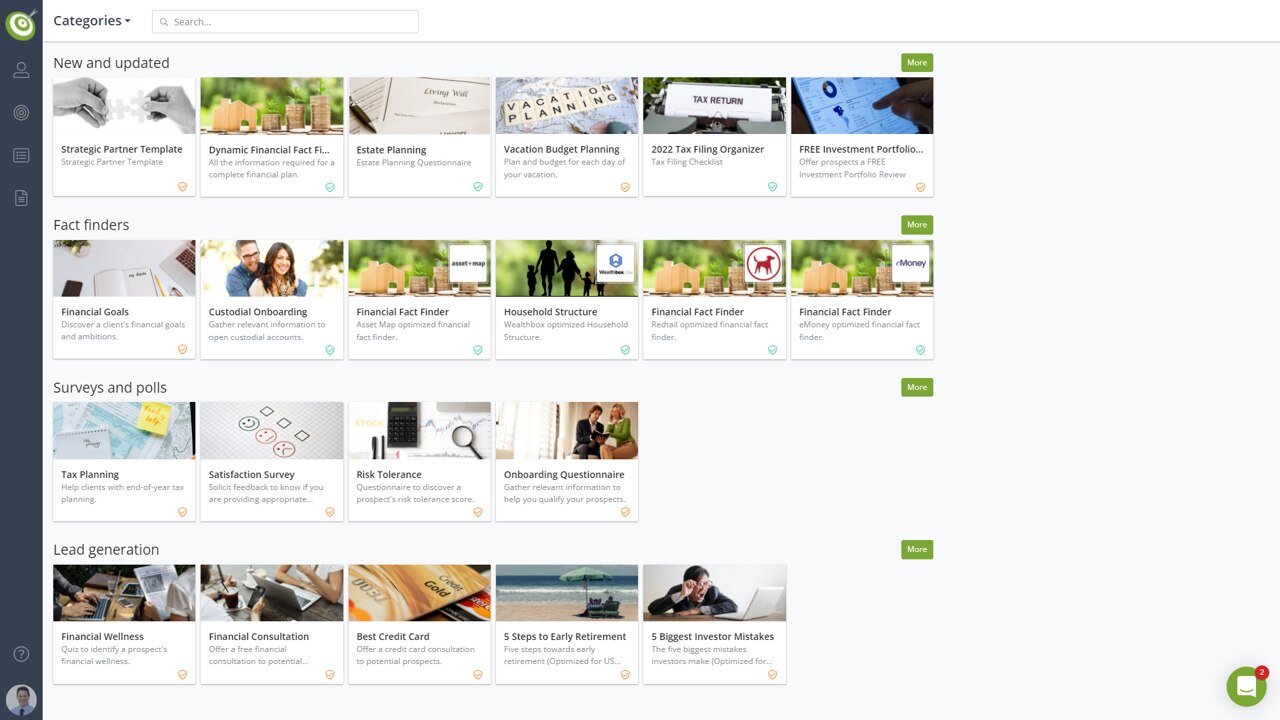Show more Lead generation templates
This screenshot has width=1280, height=720.
pos(916,549)
